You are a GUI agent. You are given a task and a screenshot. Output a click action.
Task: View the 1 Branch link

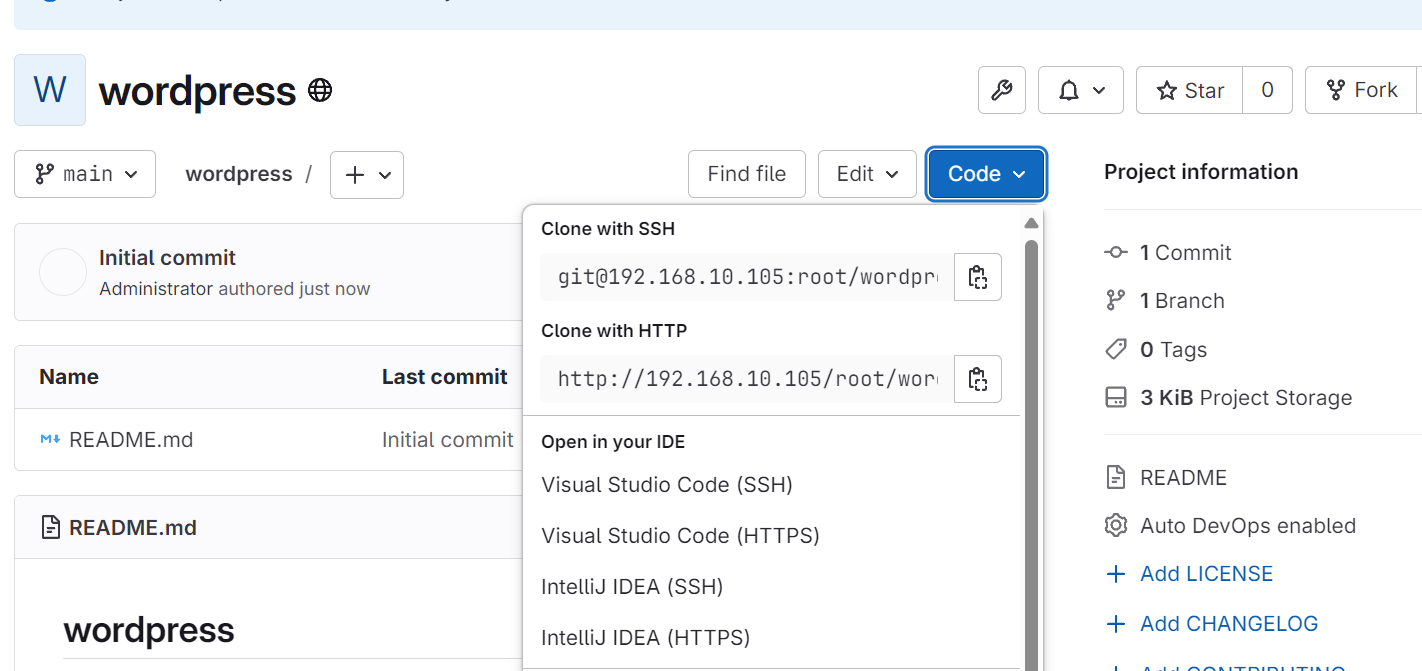coord(1182,301)
